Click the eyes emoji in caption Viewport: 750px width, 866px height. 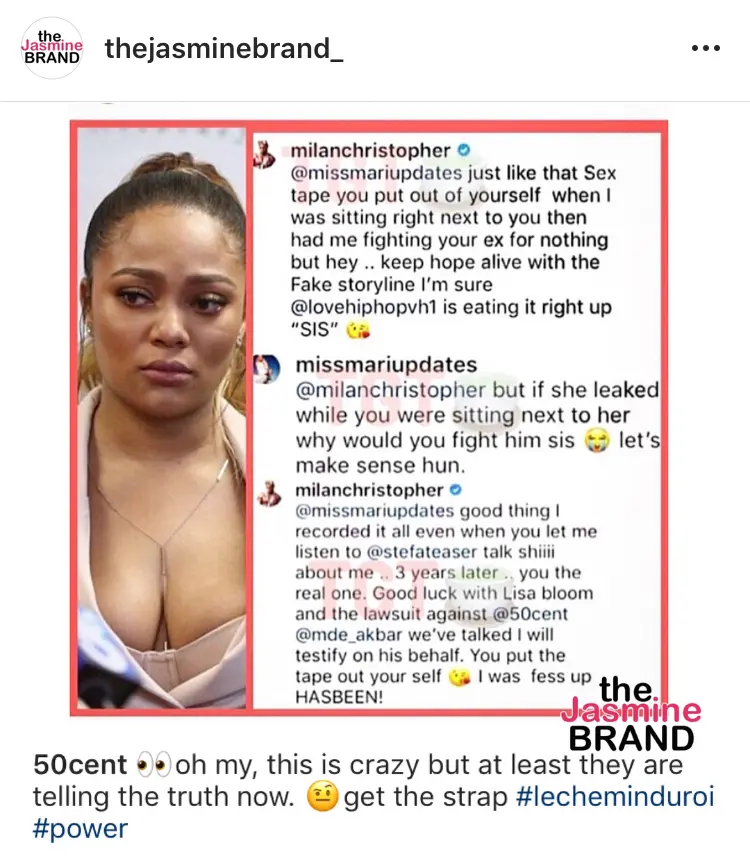(153, 765)
